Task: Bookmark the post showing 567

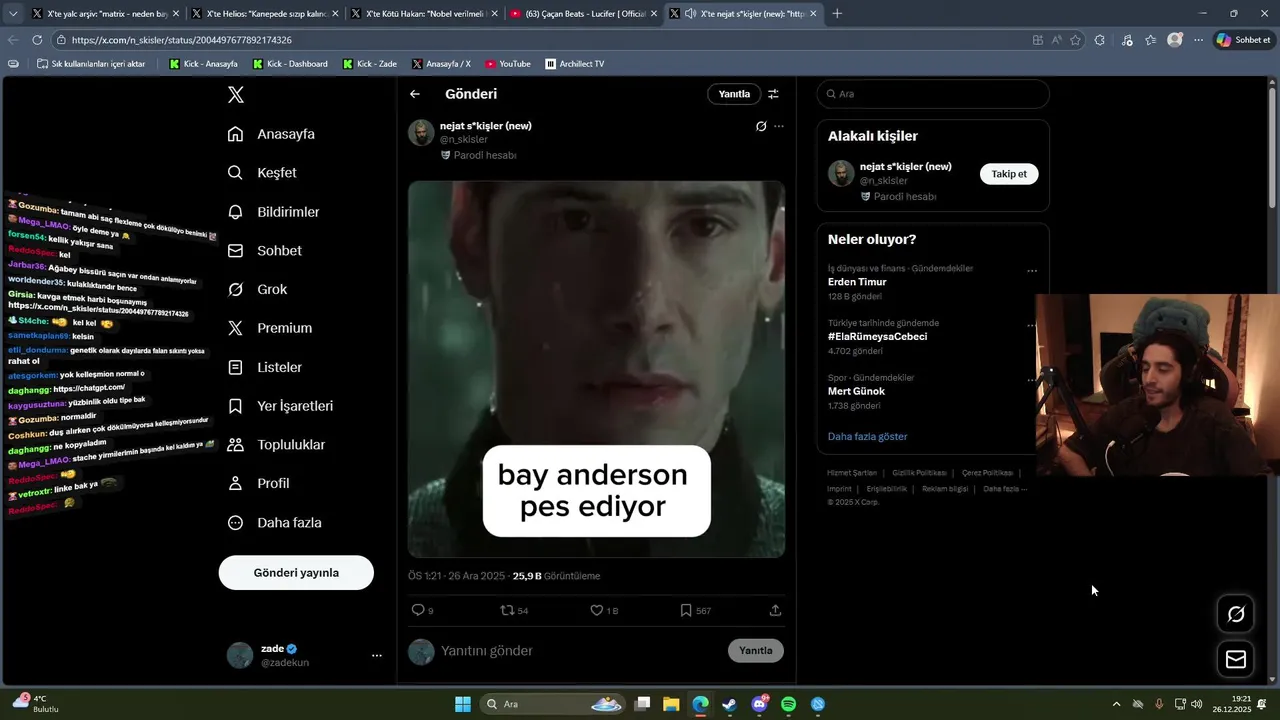Action: (x=695, y=610)
